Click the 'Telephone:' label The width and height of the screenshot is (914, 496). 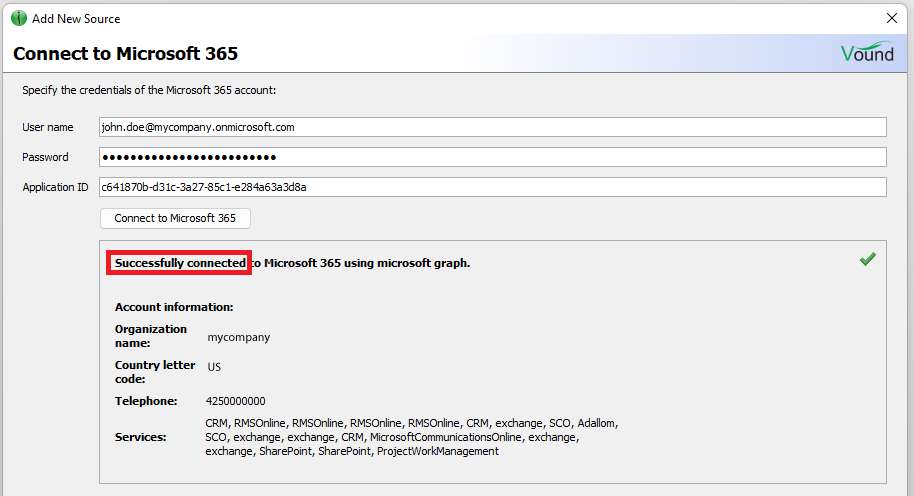(x=146, y=401)
